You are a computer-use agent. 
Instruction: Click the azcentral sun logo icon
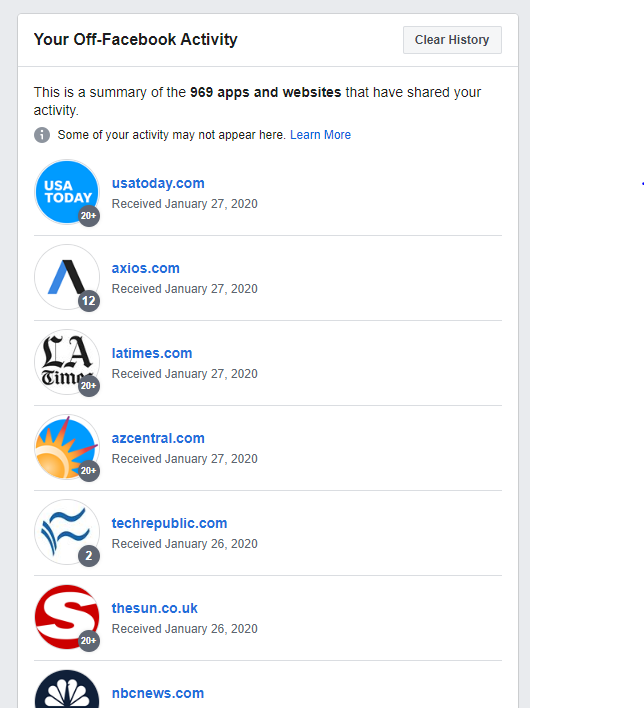67,447
